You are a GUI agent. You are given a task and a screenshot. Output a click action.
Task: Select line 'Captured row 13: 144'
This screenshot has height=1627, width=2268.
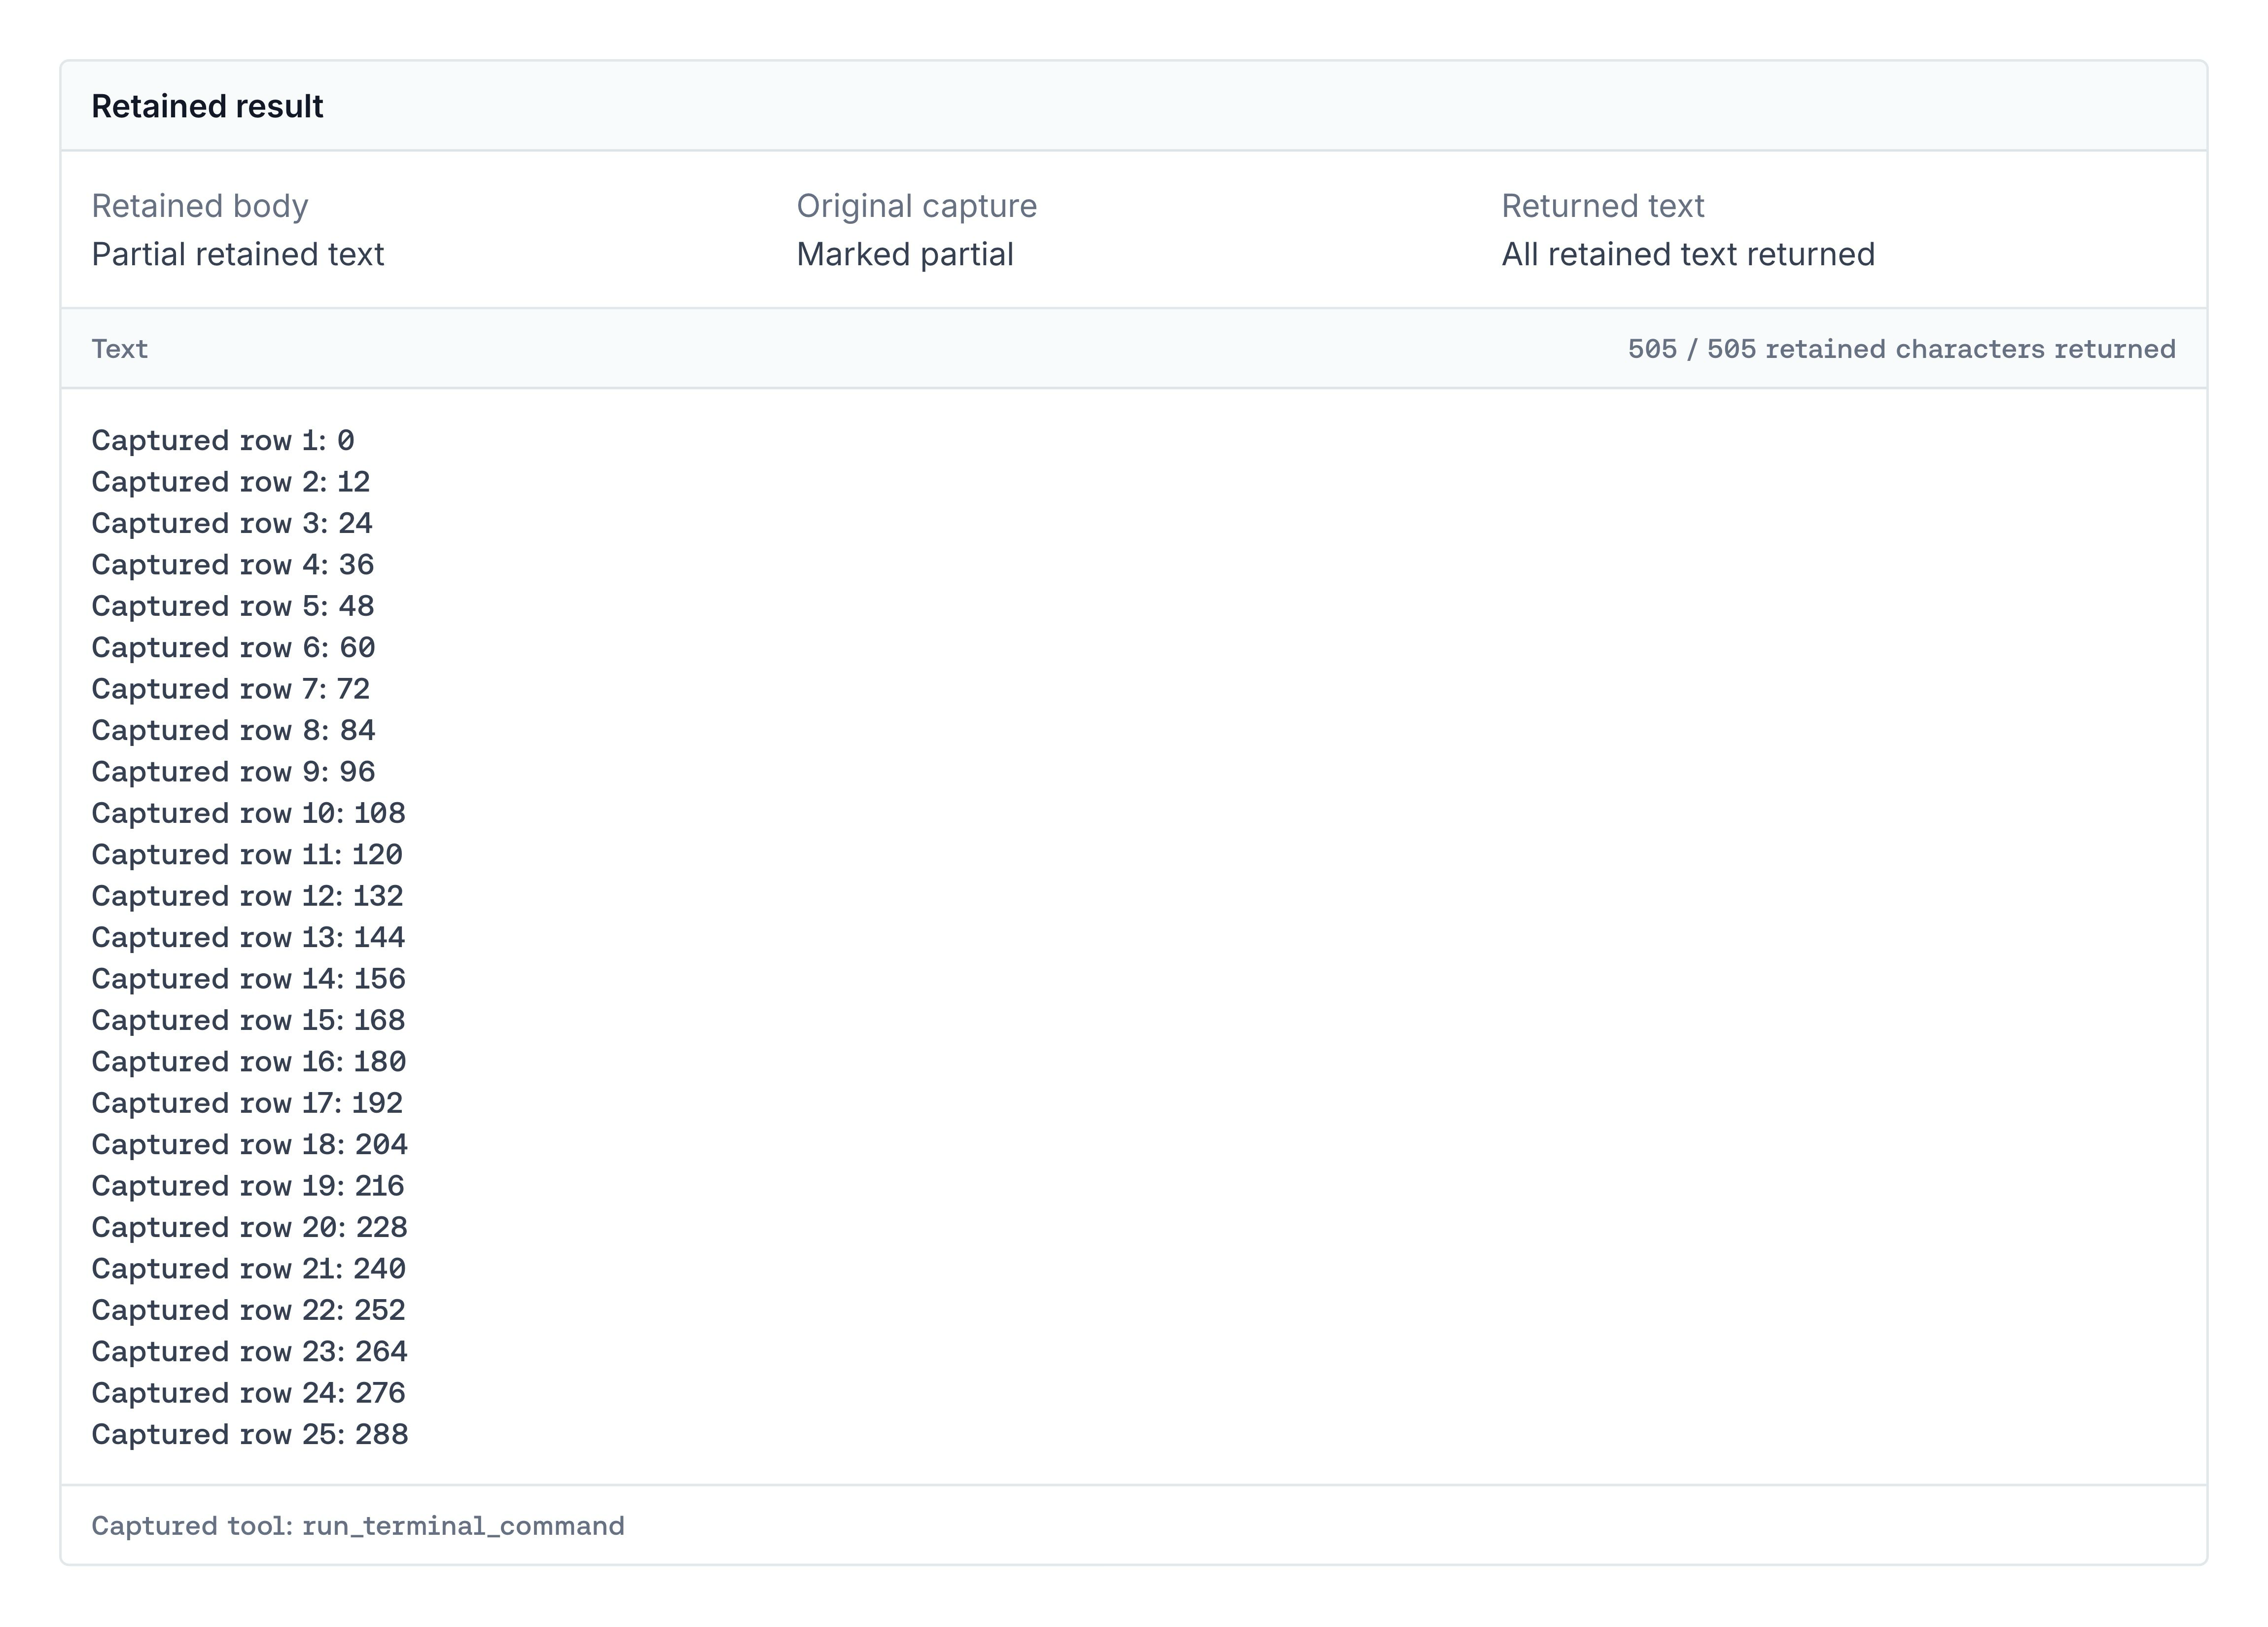coord(249,938)
